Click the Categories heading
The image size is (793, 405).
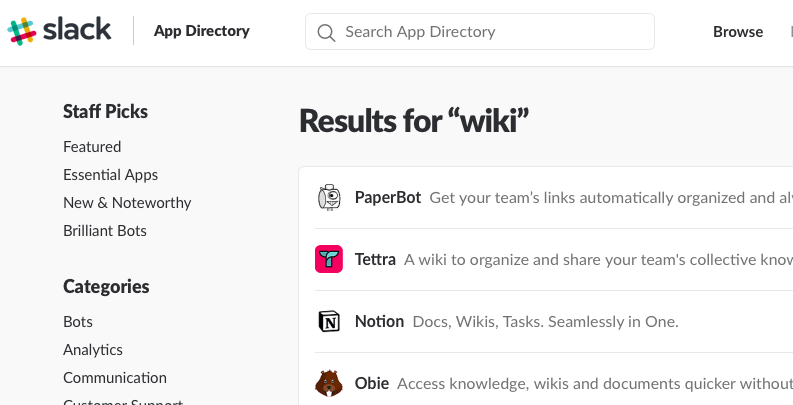point(106,287)
